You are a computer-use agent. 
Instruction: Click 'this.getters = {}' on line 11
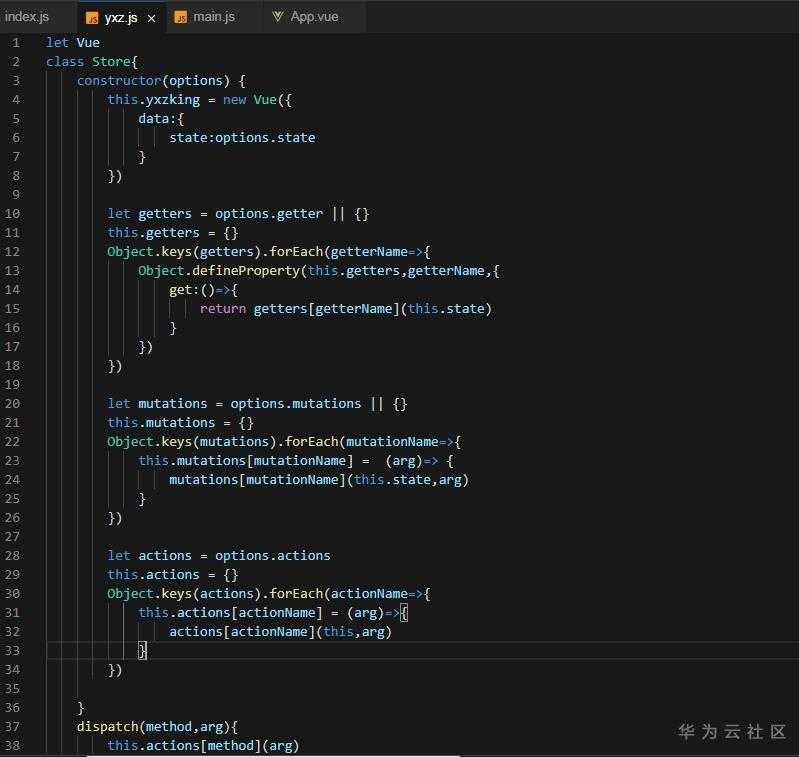point(172,233)
